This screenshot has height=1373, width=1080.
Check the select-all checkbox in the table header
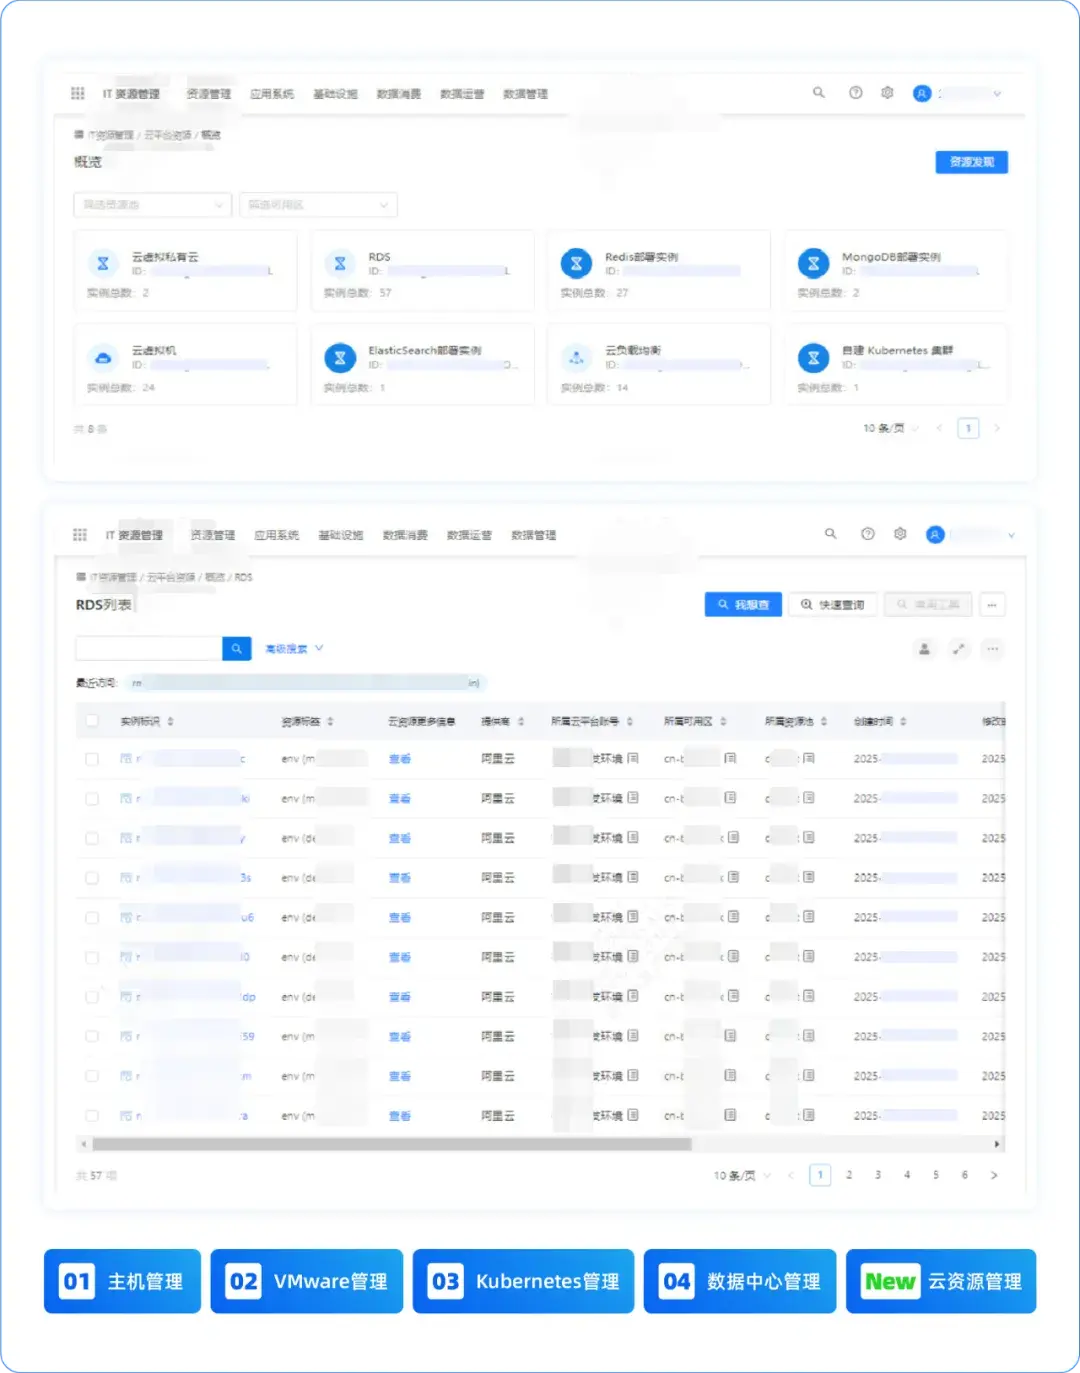(x=91, y=720)
